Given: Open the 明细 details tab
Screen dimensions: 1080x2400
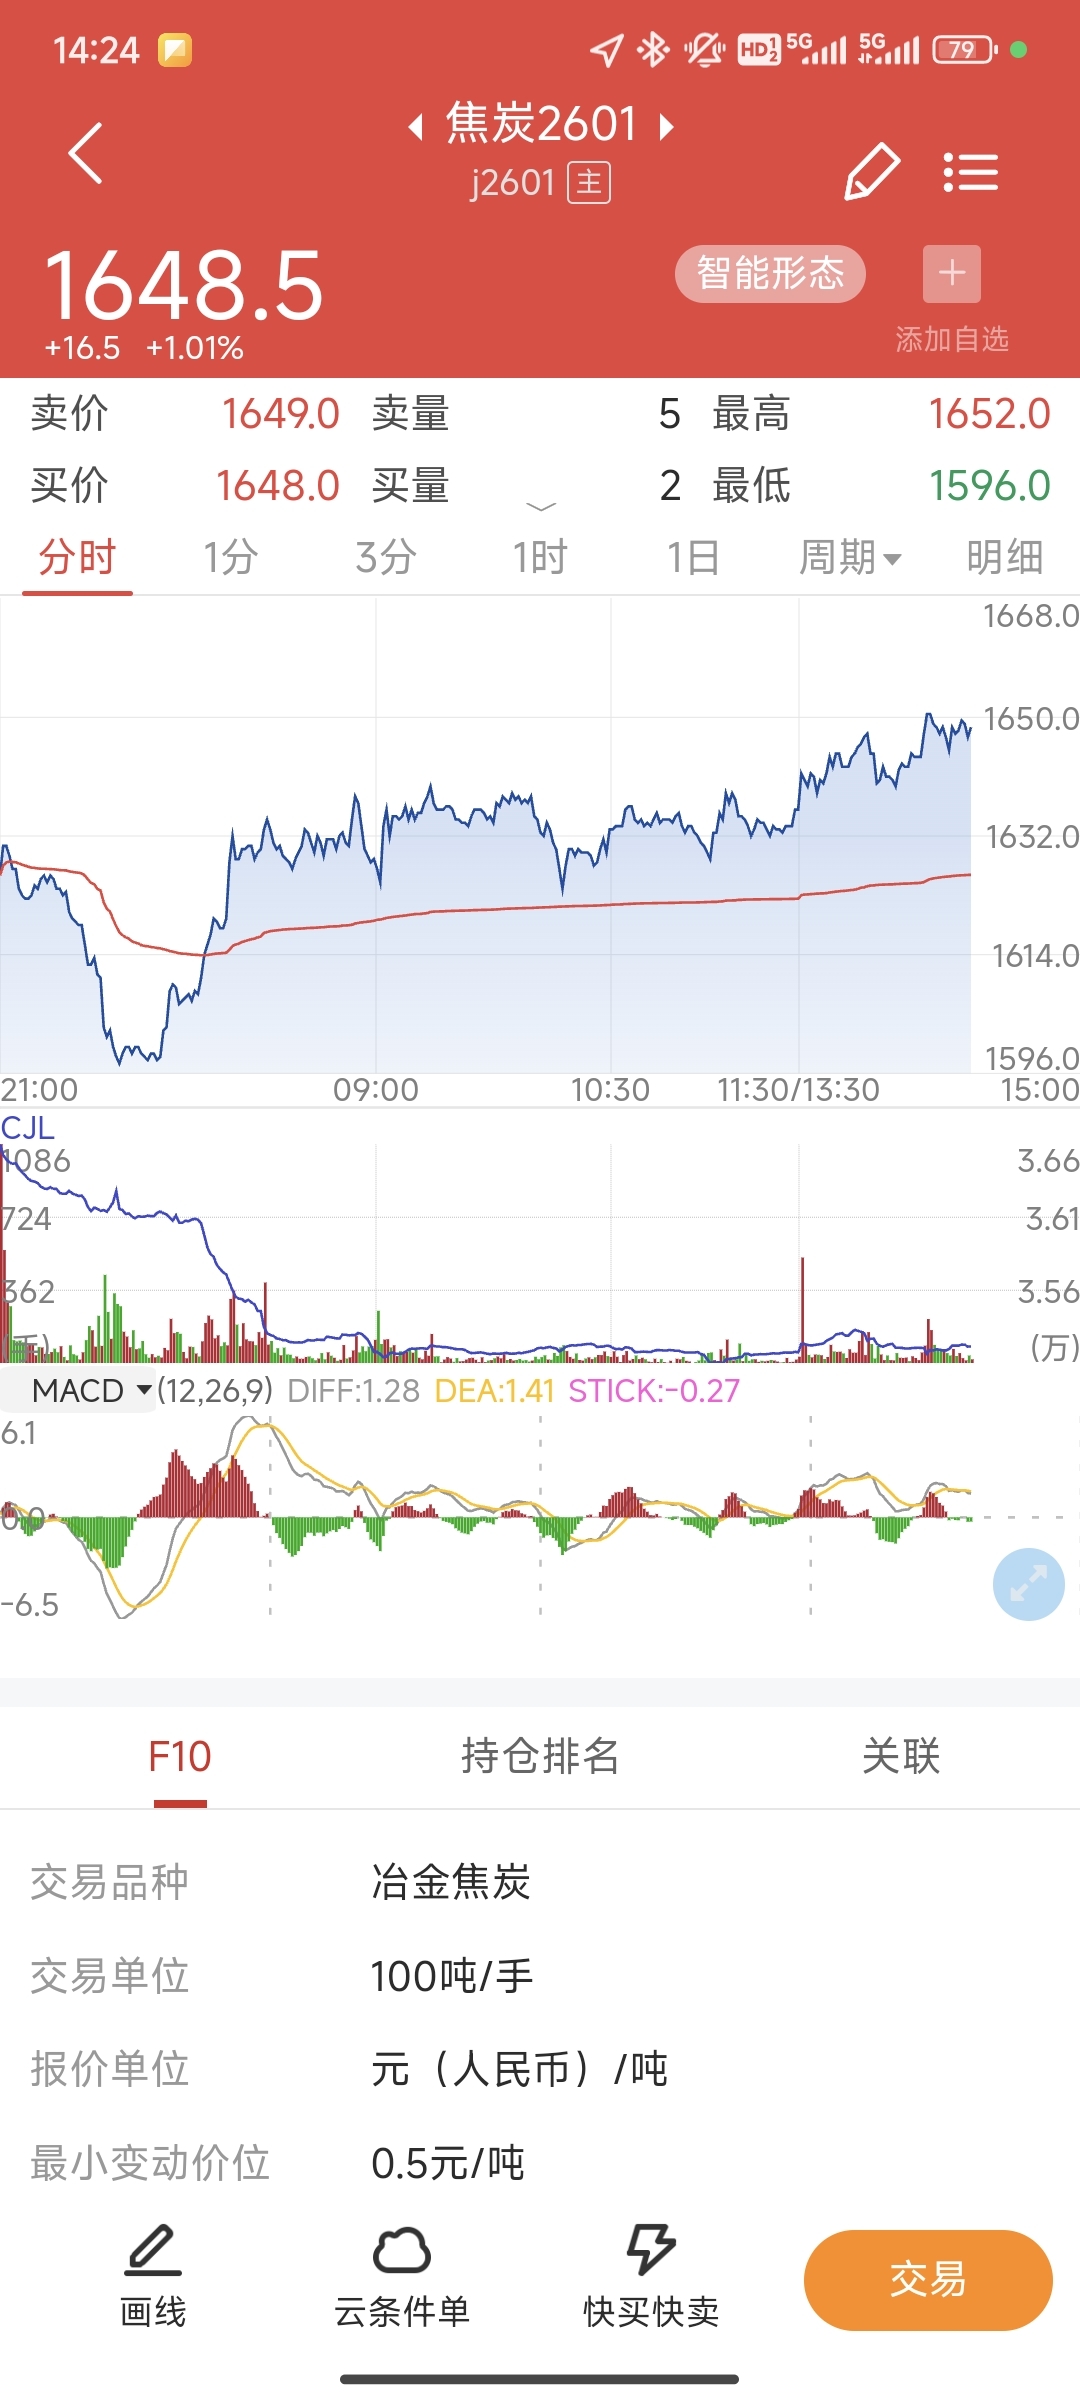Looking at the screenshot, I should click(1004, 558).
